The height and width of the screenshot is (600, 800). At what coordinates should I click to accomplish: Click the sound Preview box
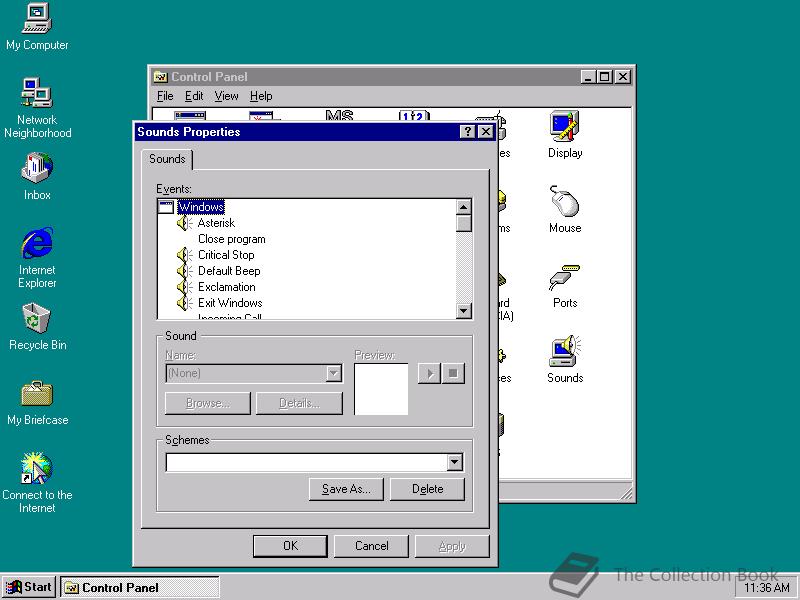[381, 389]
